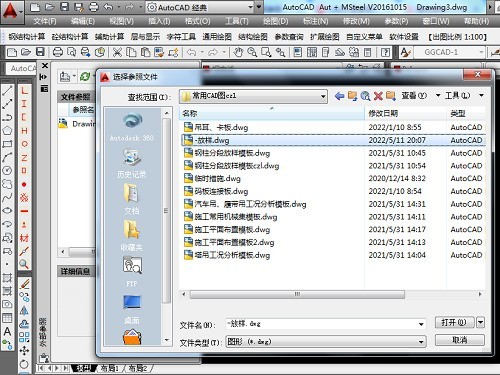Open the 文件(F) menu
Image resolution: width=500 pixels, height=375 pixels.
coord(45,21)
